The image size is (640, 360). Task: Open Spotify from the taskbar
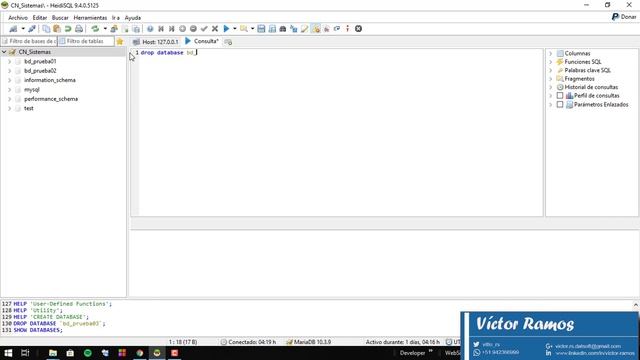[88, 353]
